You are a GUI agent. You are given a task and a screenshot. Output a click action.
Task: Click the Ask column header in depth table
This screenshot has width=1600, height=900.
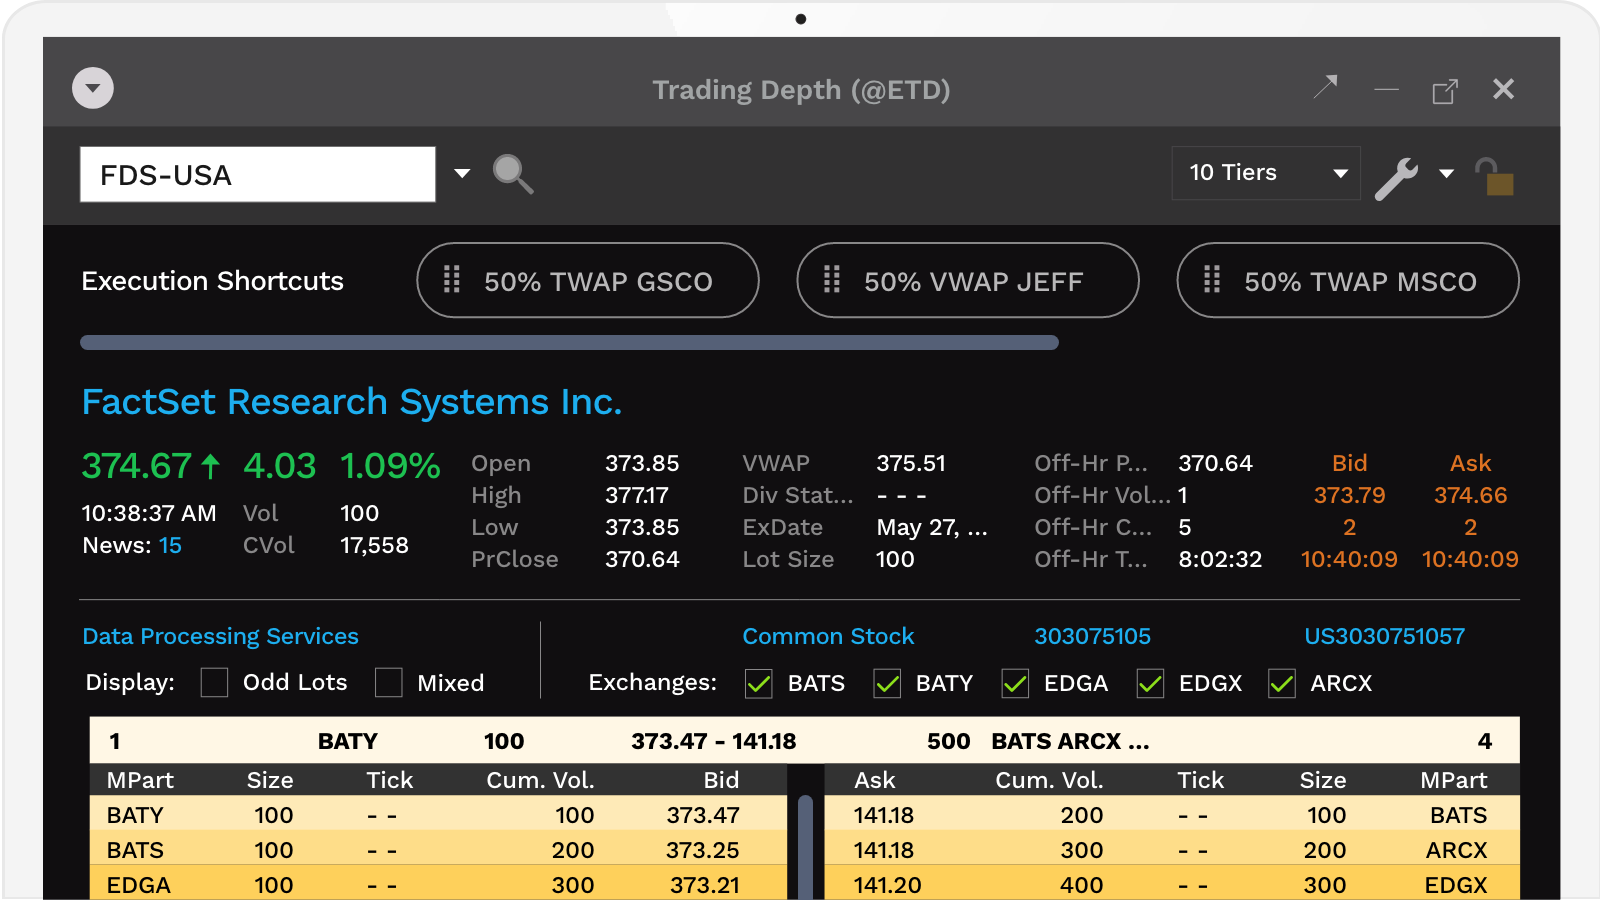pos(875,780)
